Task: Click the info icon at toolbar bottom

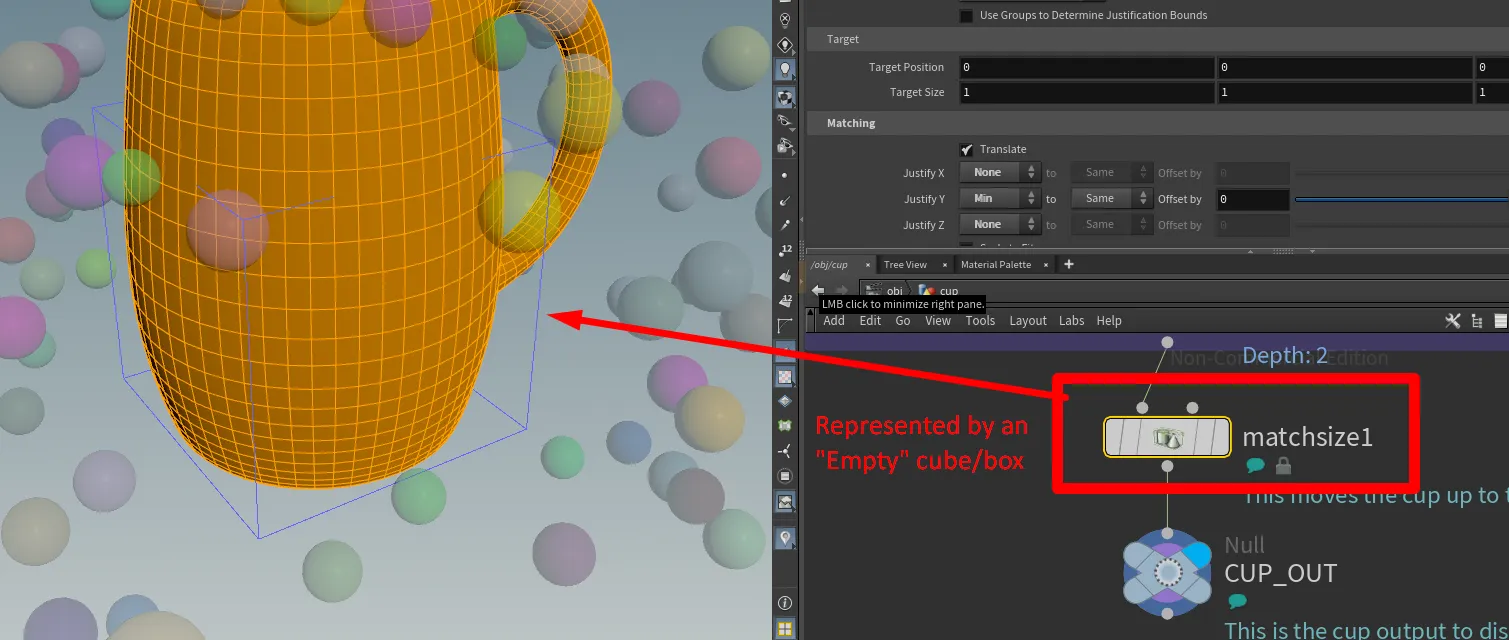Action: click(785, 603)
